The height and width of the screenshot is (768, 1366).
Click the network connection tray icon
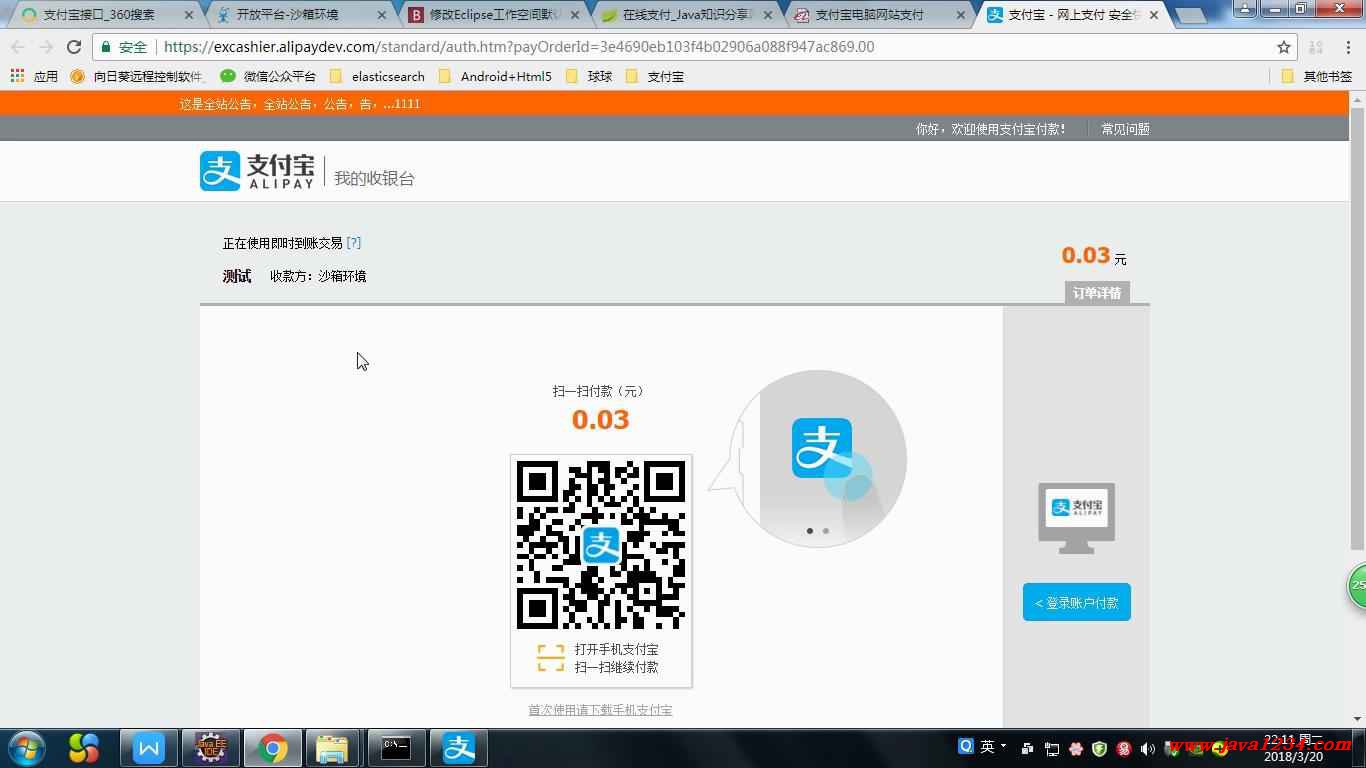pyautogui.click(x=1052, y=748)
